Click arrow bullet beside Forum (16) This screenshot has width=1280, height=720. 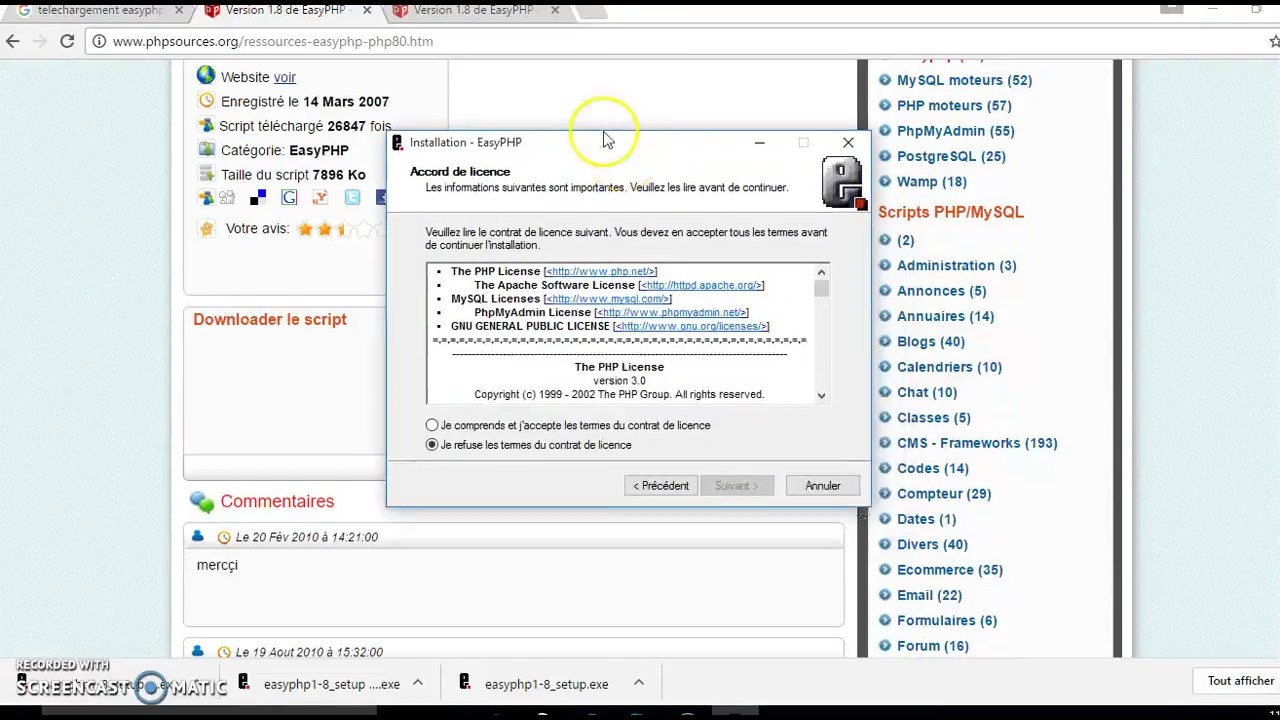[x=885, y=646]
